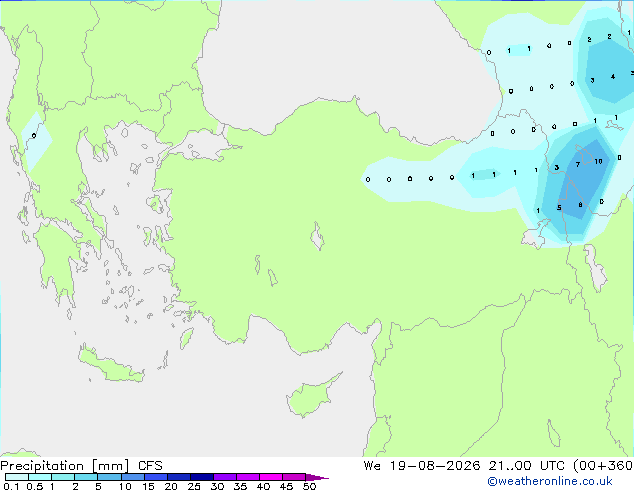
Task: Click the above-50 arrow tip of legend
Action: [x=317, y=477]
